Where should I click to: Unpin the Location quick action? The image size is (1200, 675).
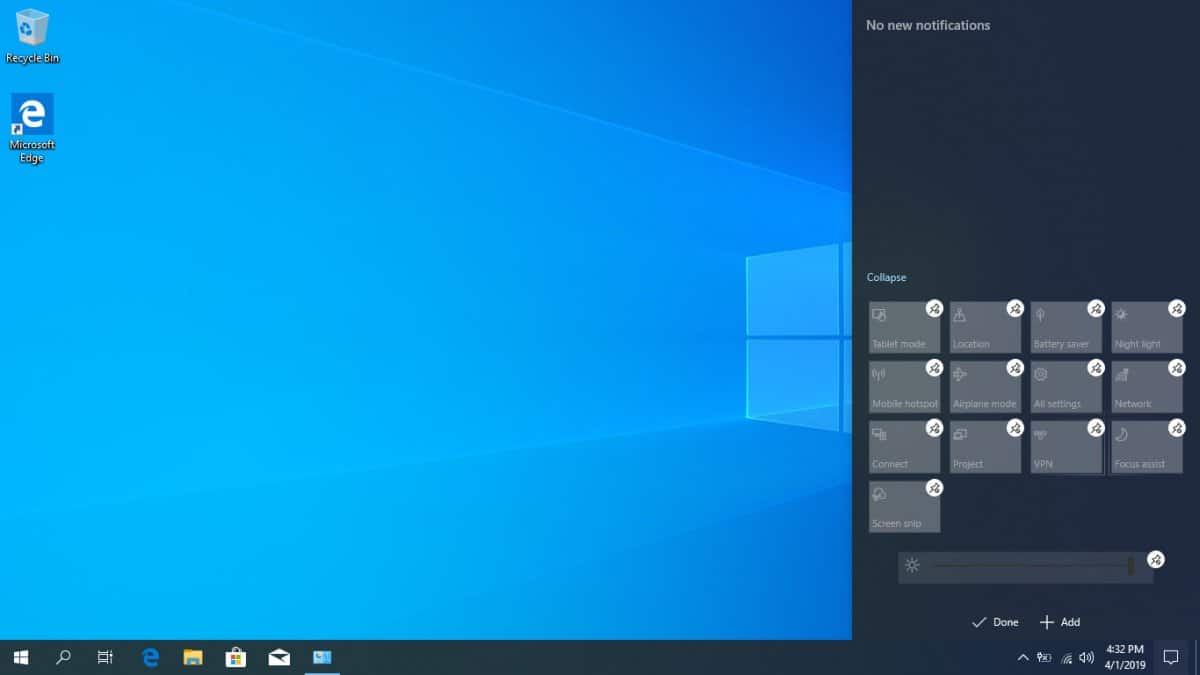click(x=1015, y=308)
